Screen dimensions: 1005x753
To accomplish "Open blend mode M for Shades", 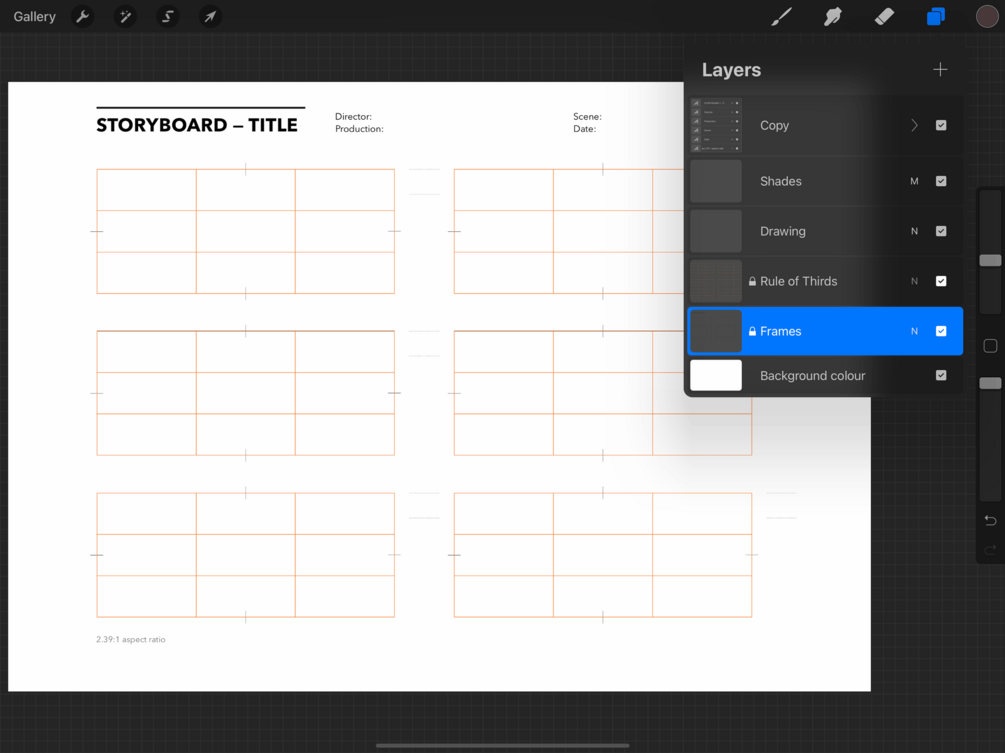I will [915, 181].
